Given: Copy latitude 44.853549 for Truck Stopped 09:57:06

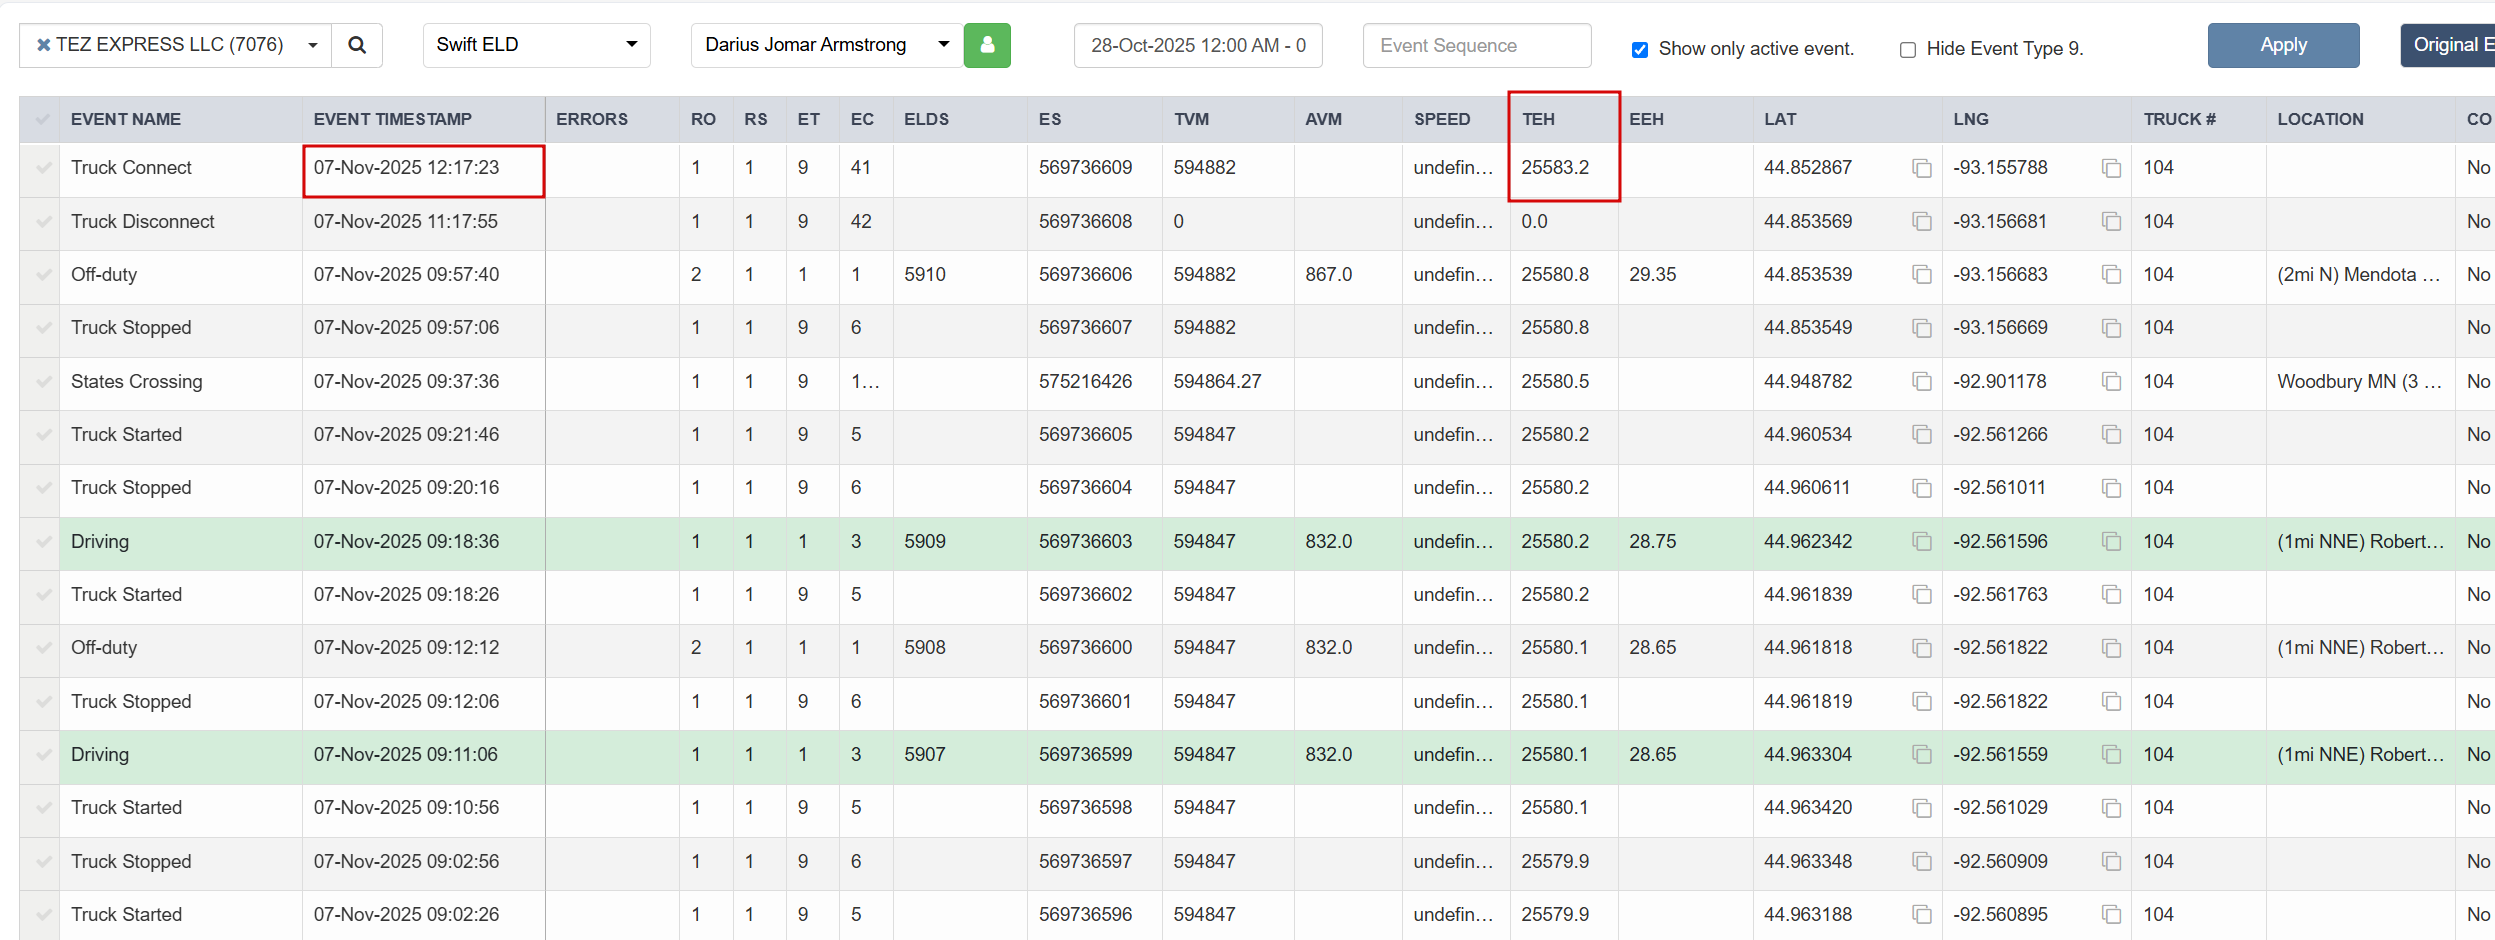Looking at the screenshot, I should [1921, 328].
